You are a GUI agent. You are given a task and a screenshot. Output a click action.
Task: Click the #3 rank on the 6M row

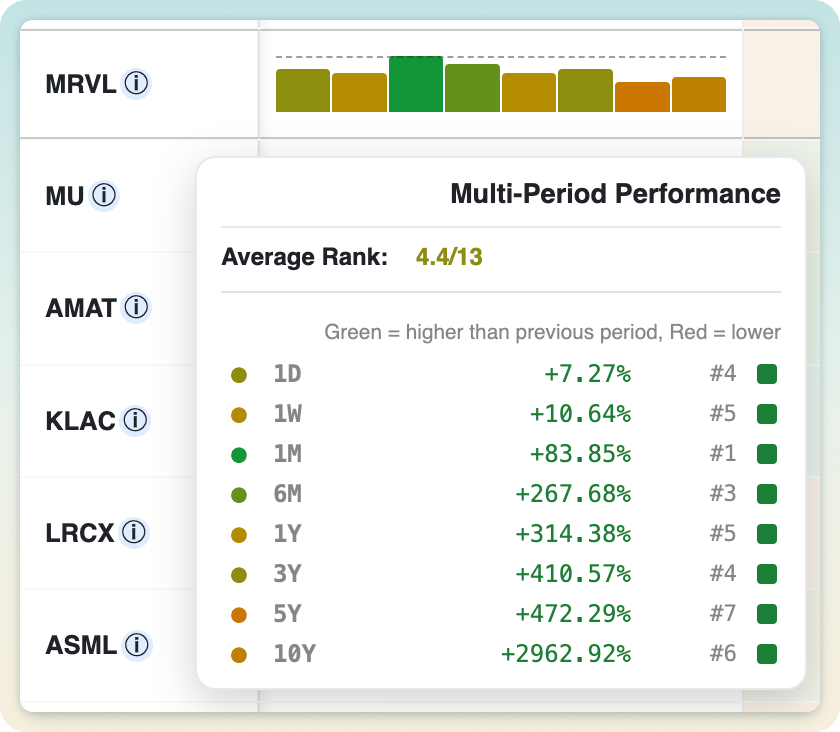(x=723, y=494)
